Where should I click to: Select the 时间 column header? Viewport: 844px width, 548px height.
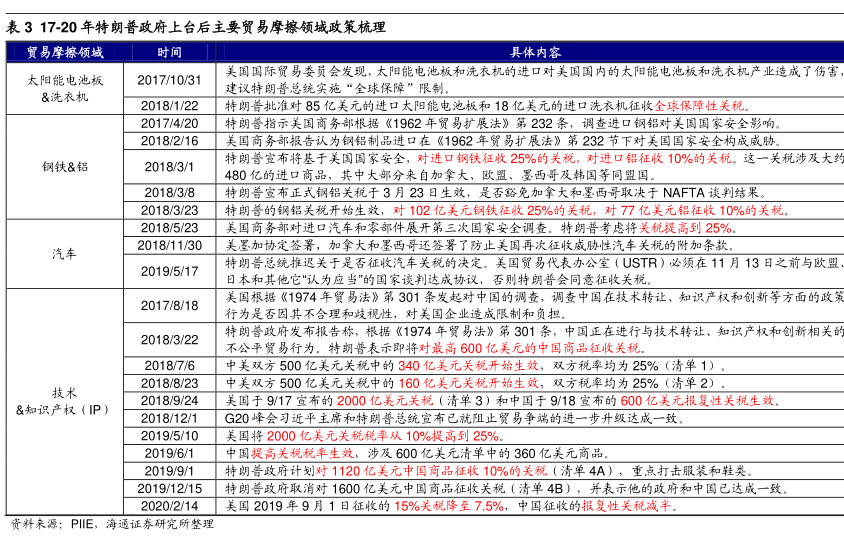pos(169,52)
